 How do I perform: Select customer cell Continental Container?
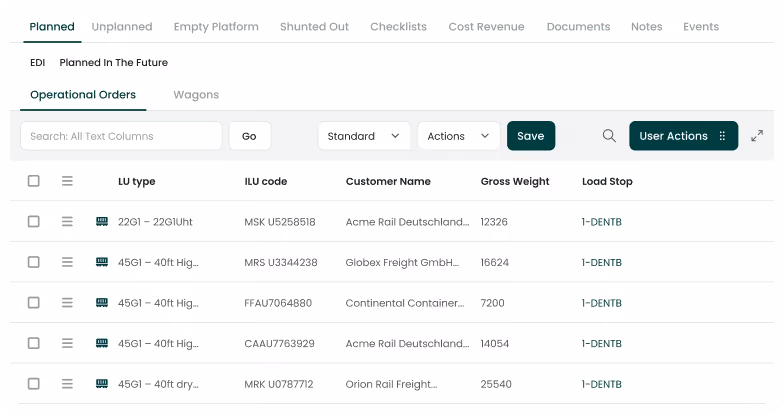point(404,302)
